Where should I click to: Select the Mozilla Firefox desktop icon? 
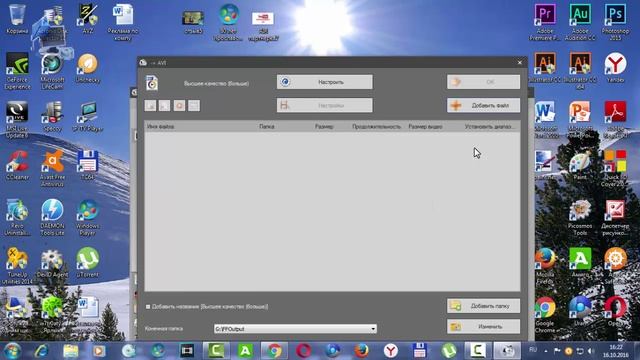[545, 266]
